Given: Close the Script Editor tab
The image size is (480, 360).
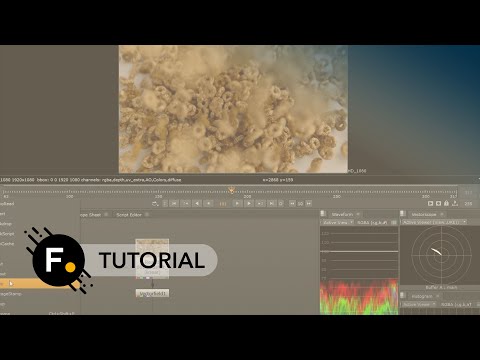Looking at the screenshot, I should pyautogui.click(x=147, y=214).
